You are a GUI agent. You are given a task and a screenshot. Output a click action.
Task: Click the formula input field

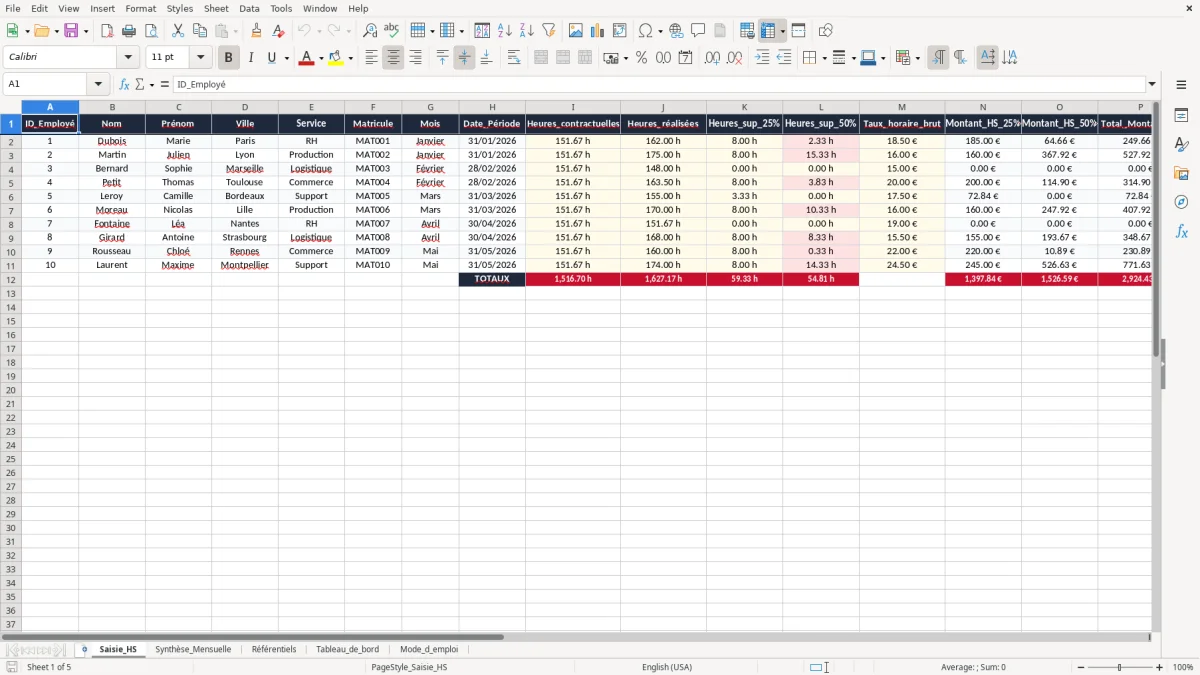[658, 85]
